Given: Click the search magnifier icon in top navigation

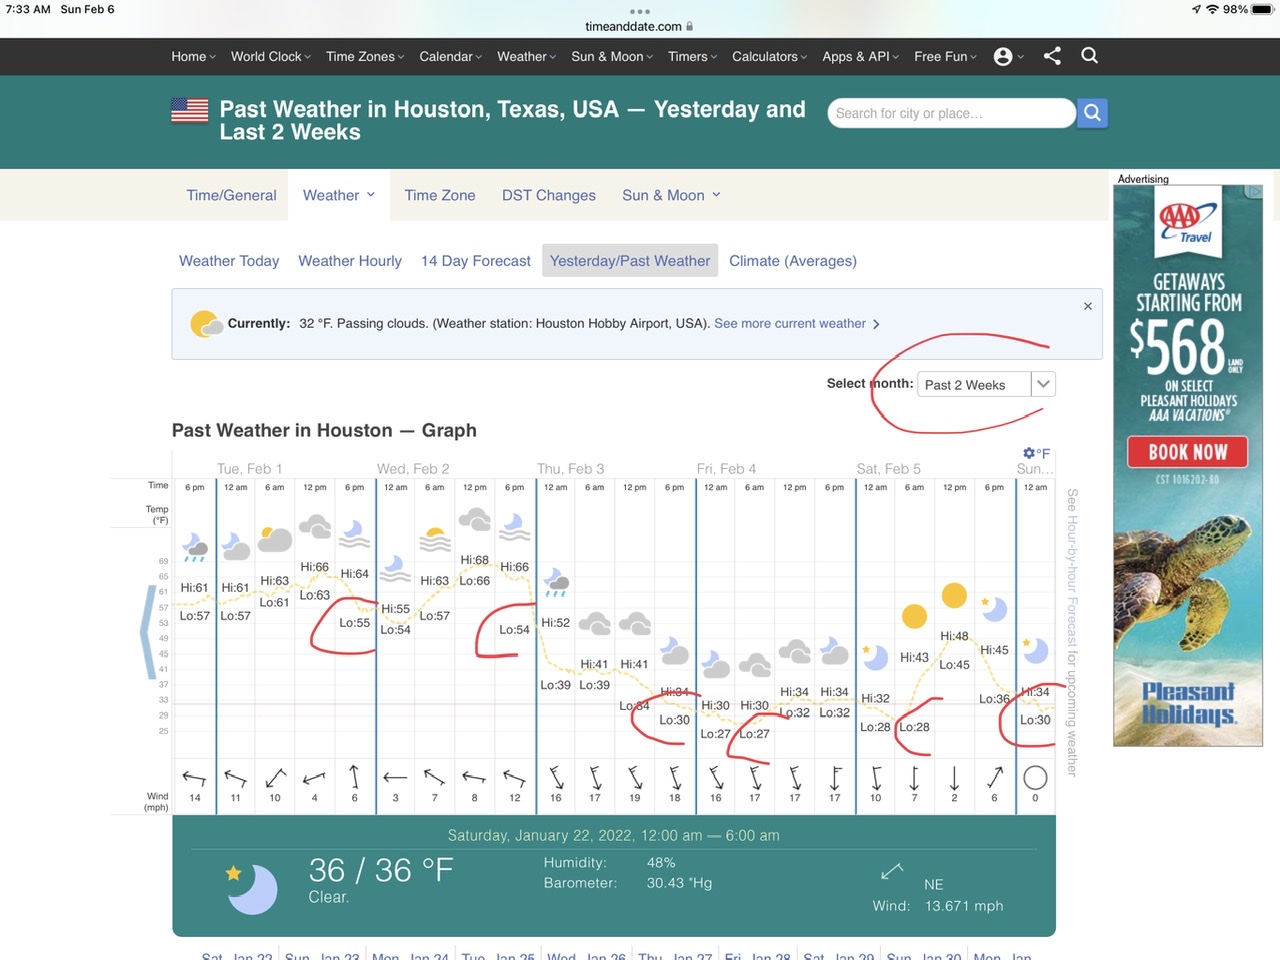Looking at the screenshot, I should click(1089, 56).
